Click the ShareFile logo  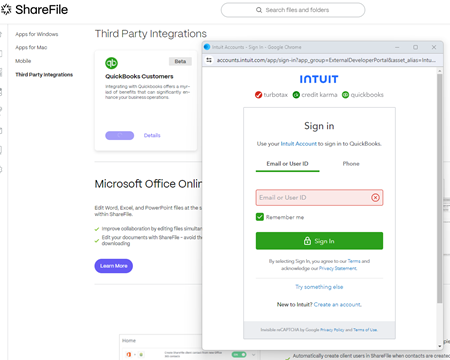point(34,10)
